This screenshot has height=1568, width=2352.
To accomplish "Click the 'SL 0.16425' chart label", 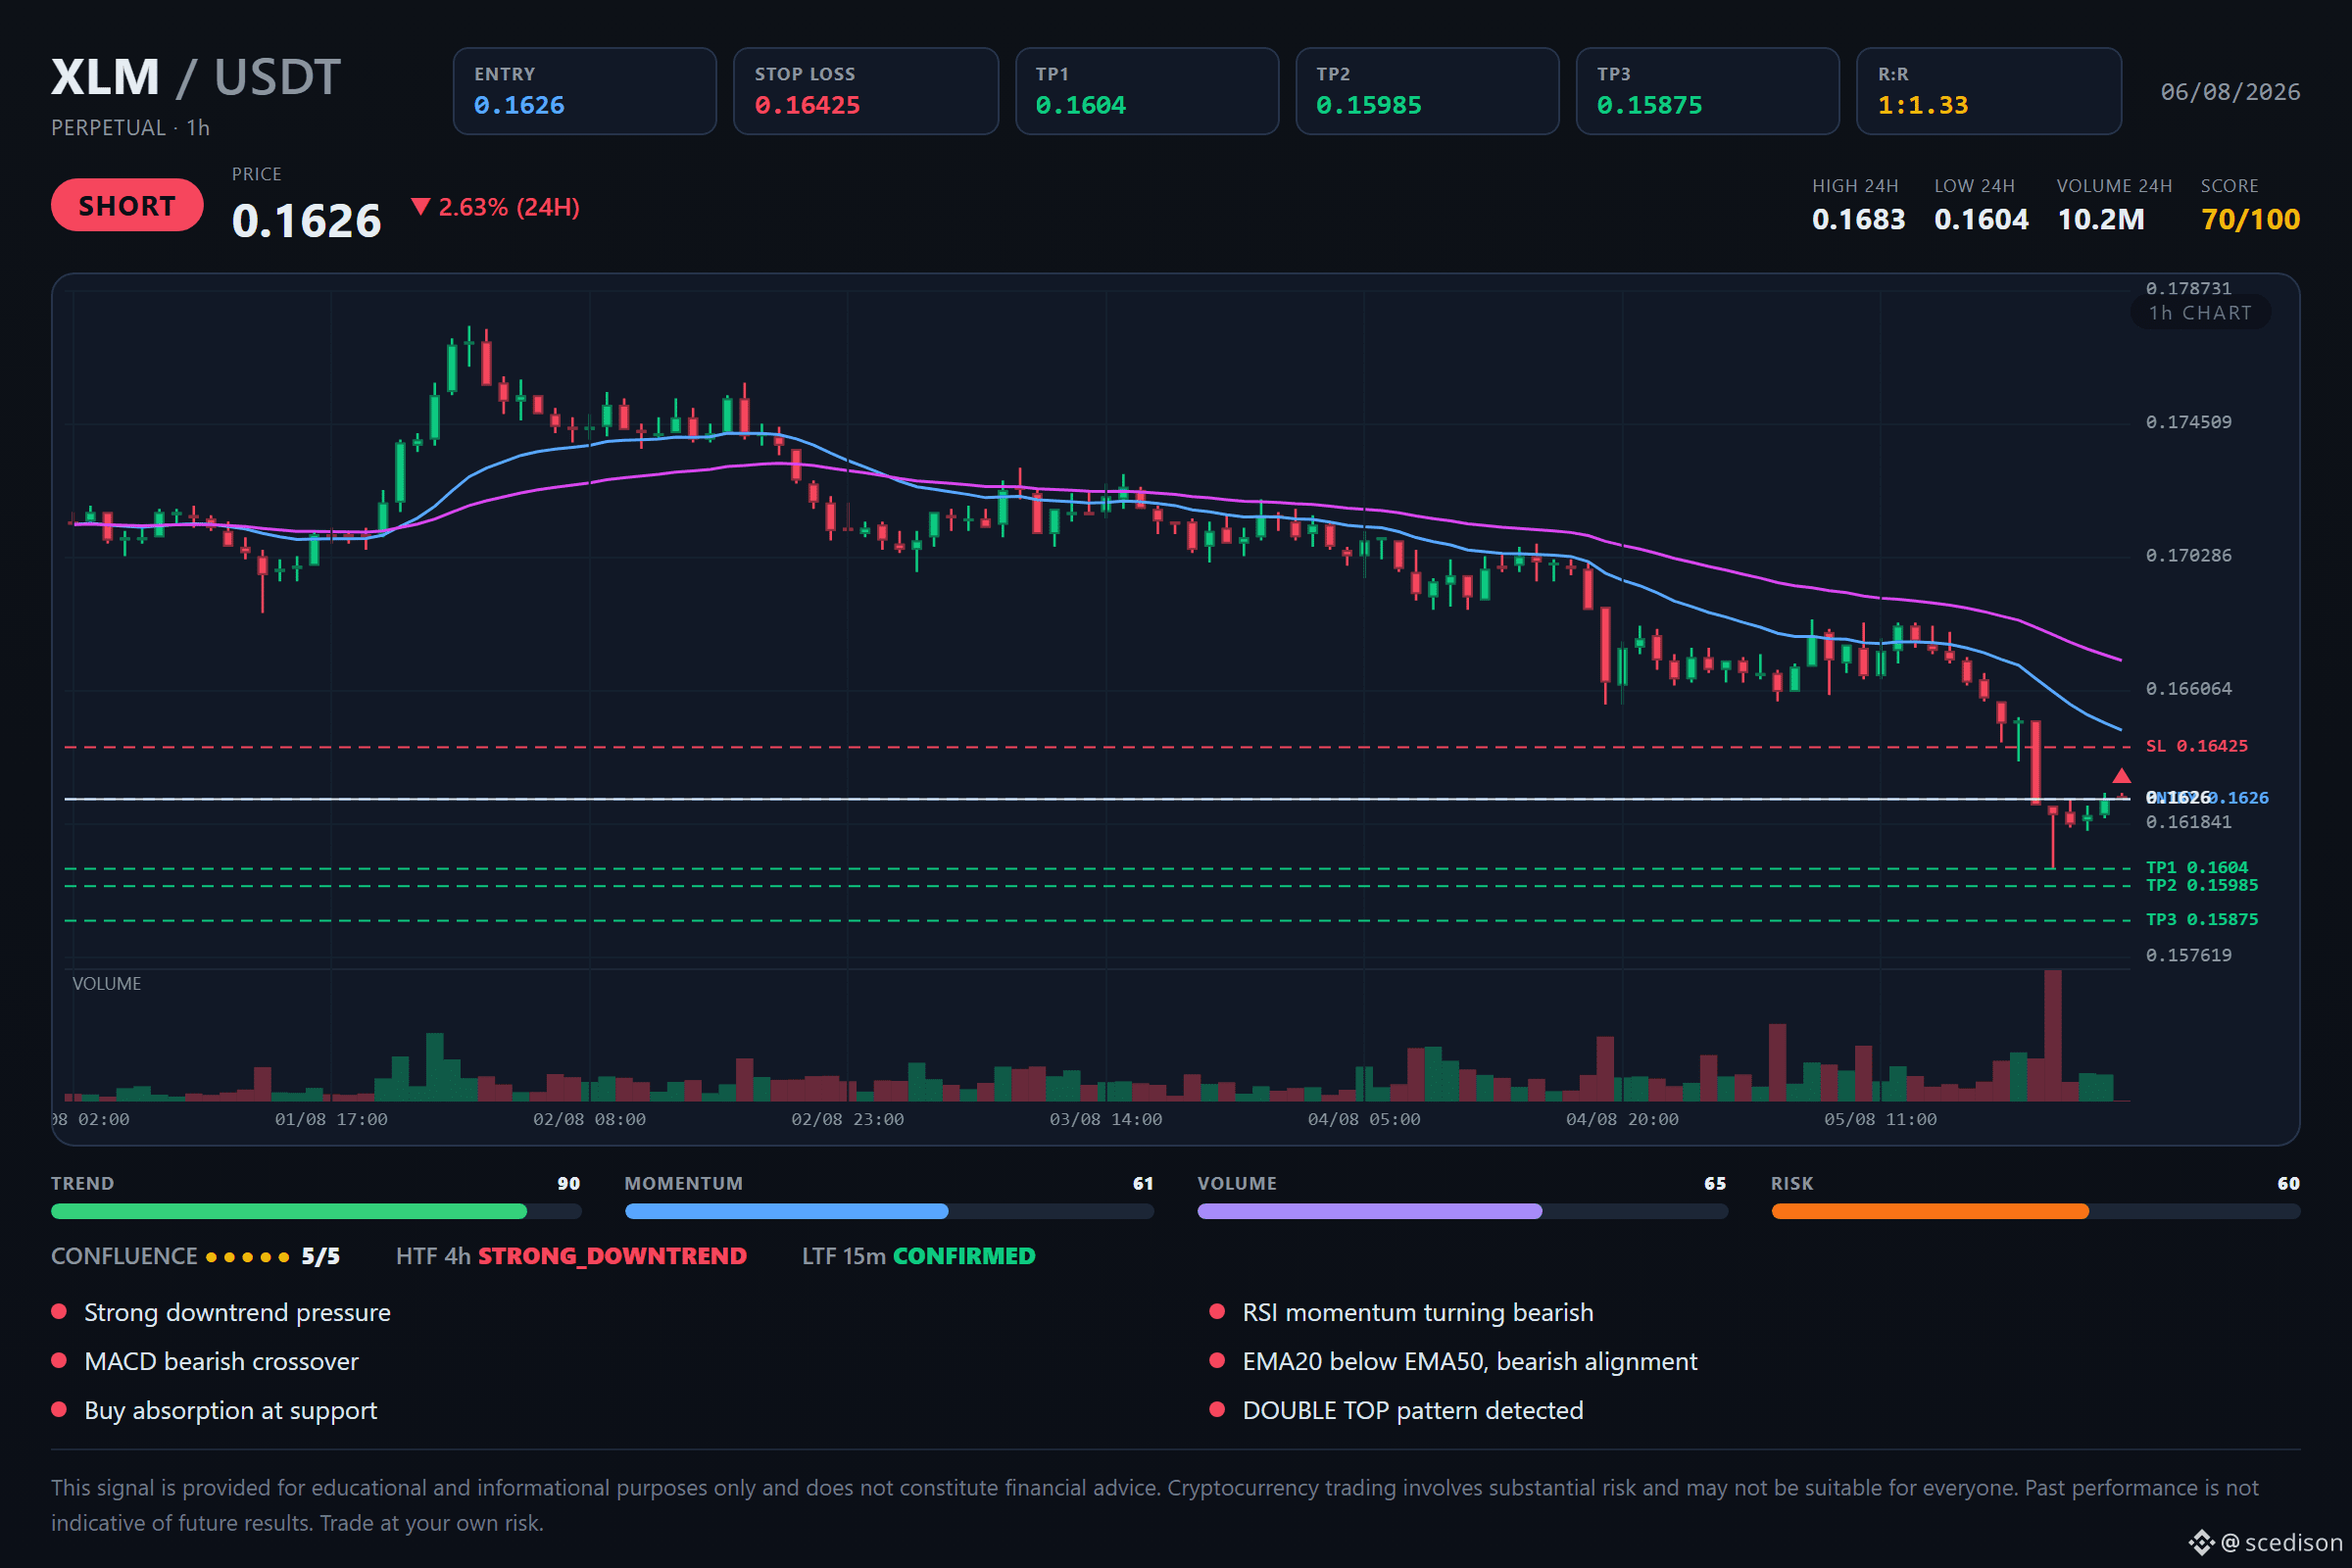I will [2197, 746].
